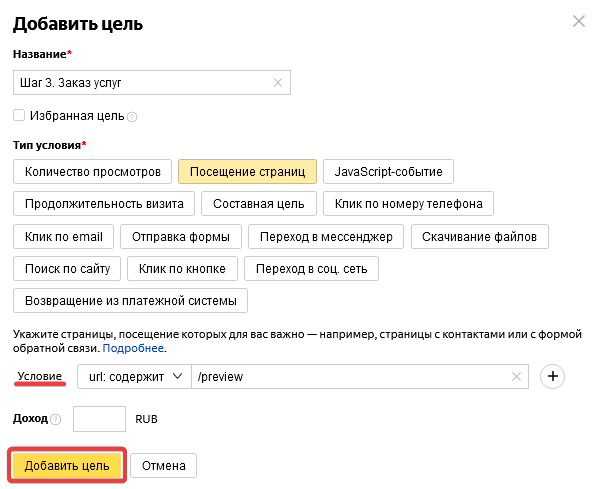Close the Добавить цель dialog

(x=579, y=21)
